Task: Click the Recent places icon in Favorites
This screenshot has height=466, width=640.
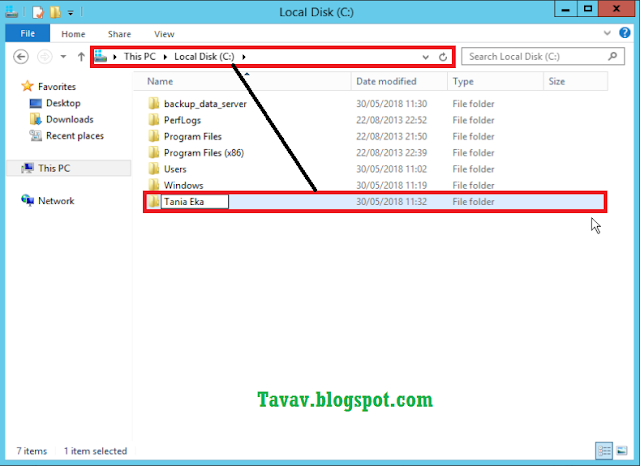Action: pyautogui.click(x=36, y=135)
